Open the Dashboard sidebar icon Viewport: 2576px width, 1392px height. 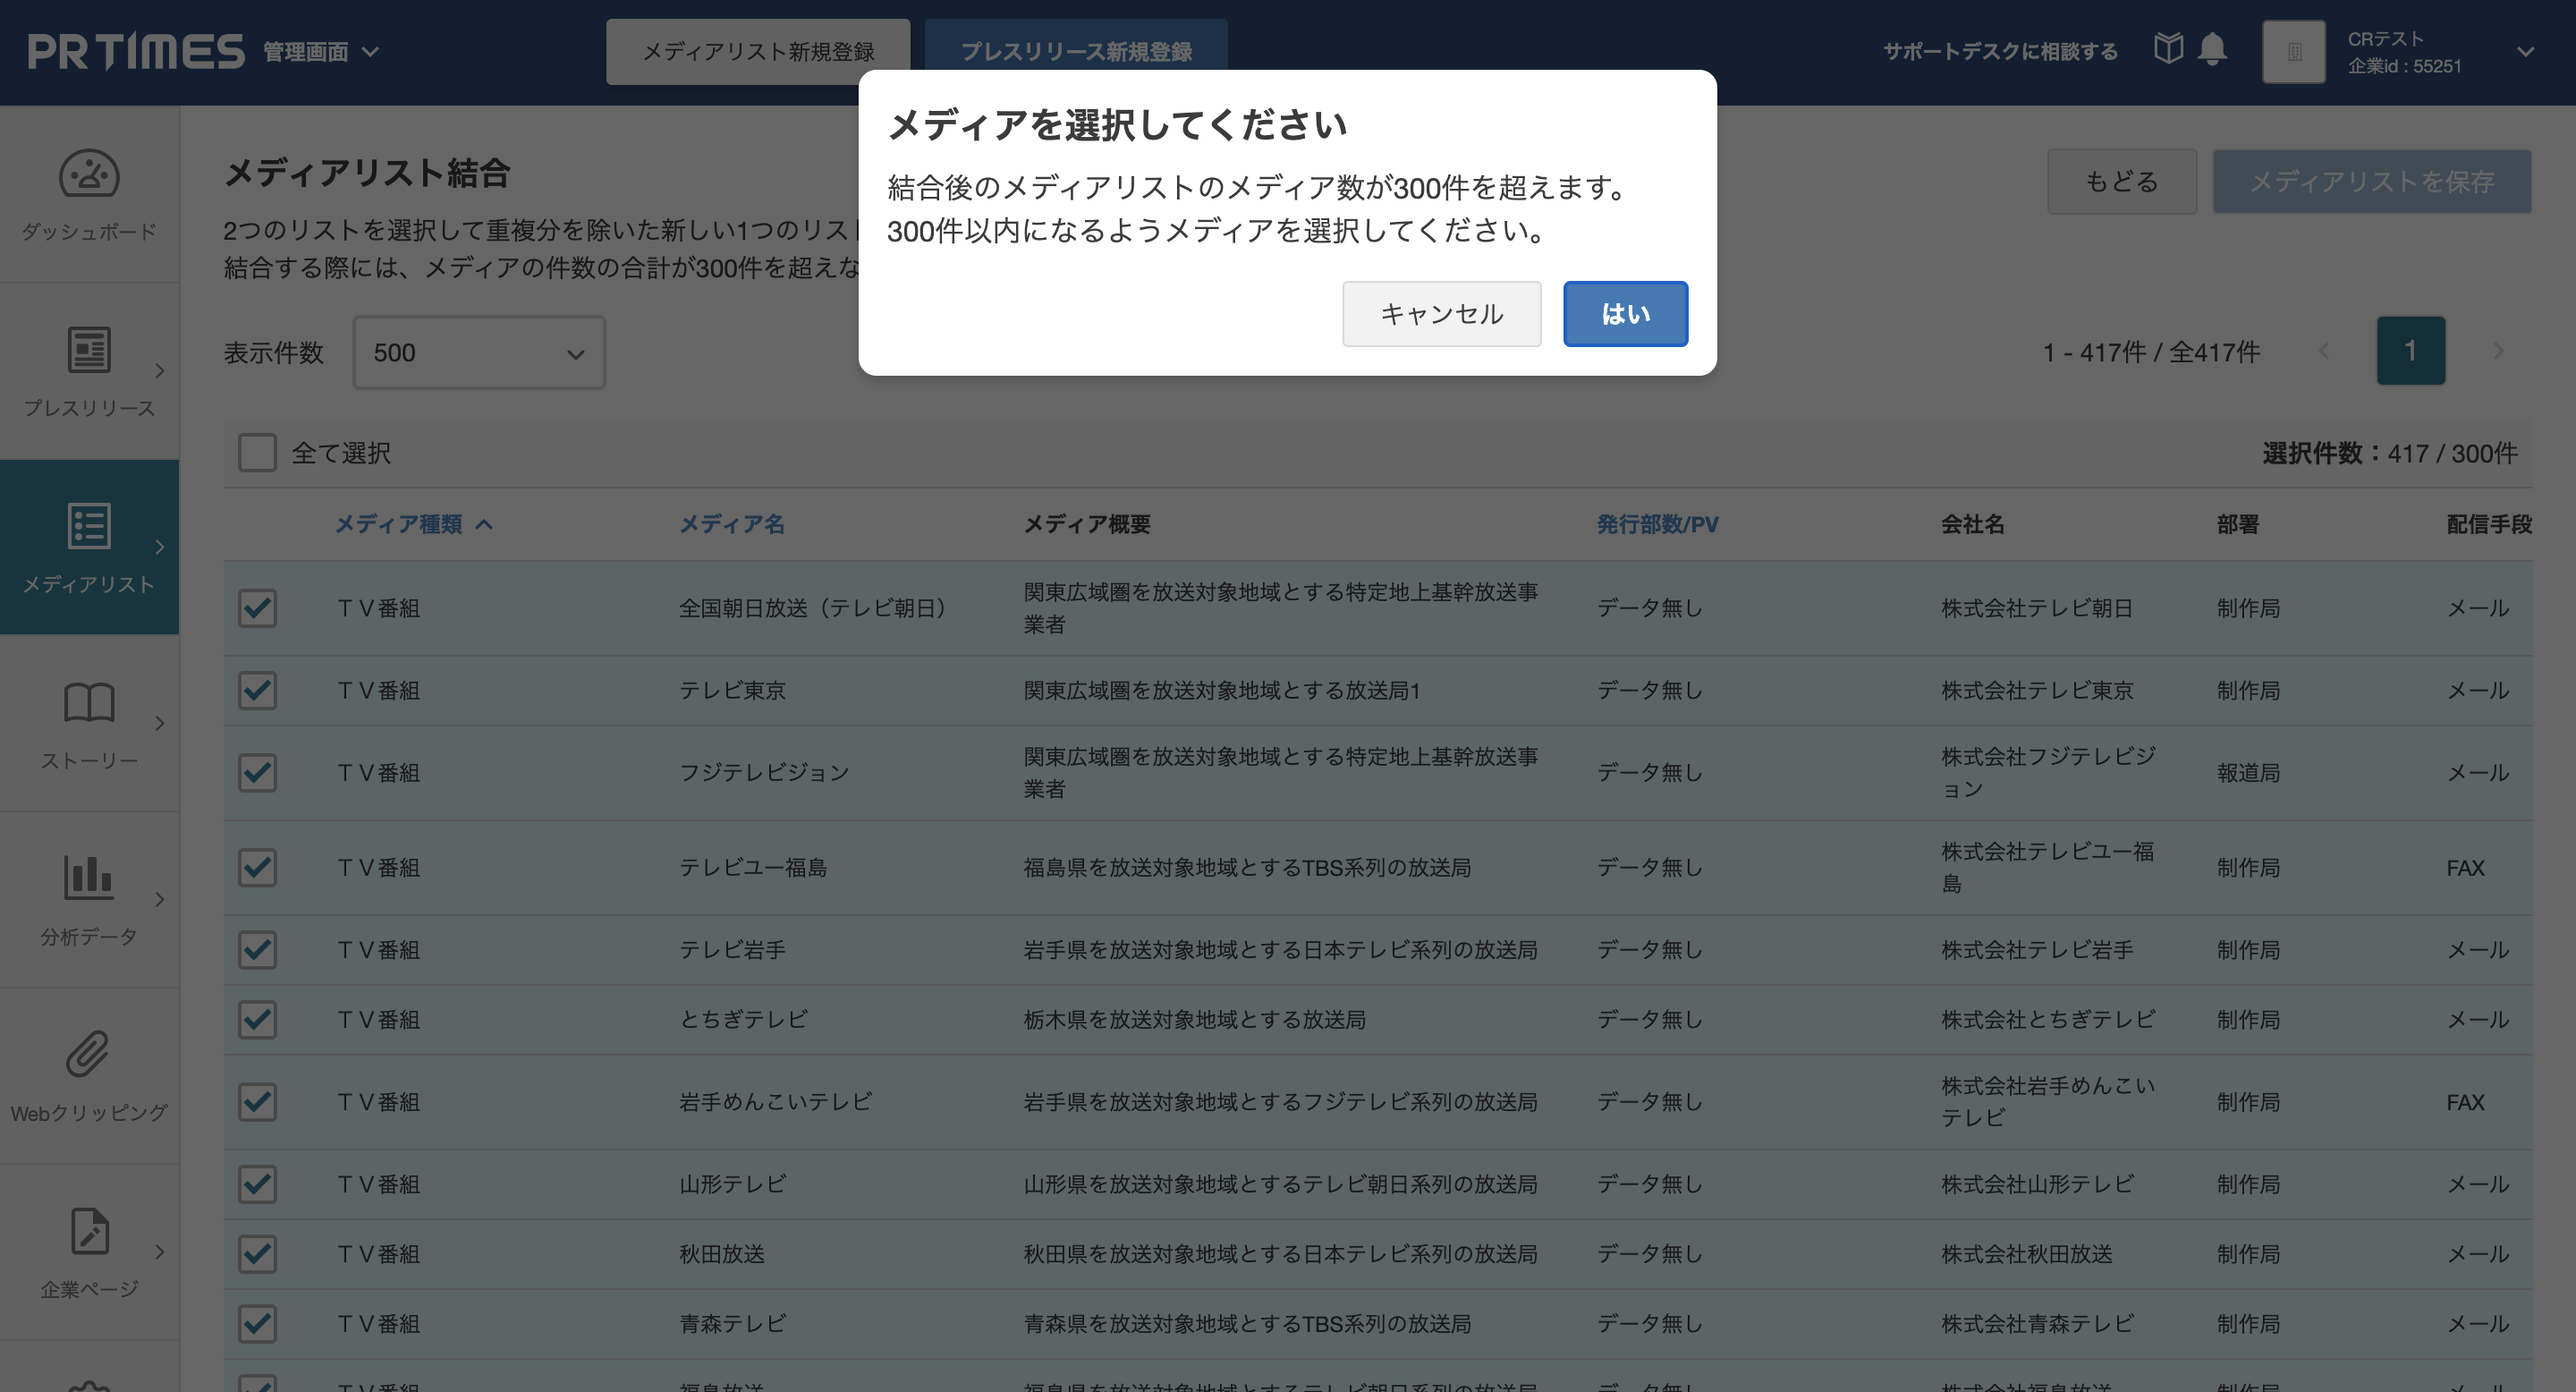pyautogui.click(x=89, y=174)
